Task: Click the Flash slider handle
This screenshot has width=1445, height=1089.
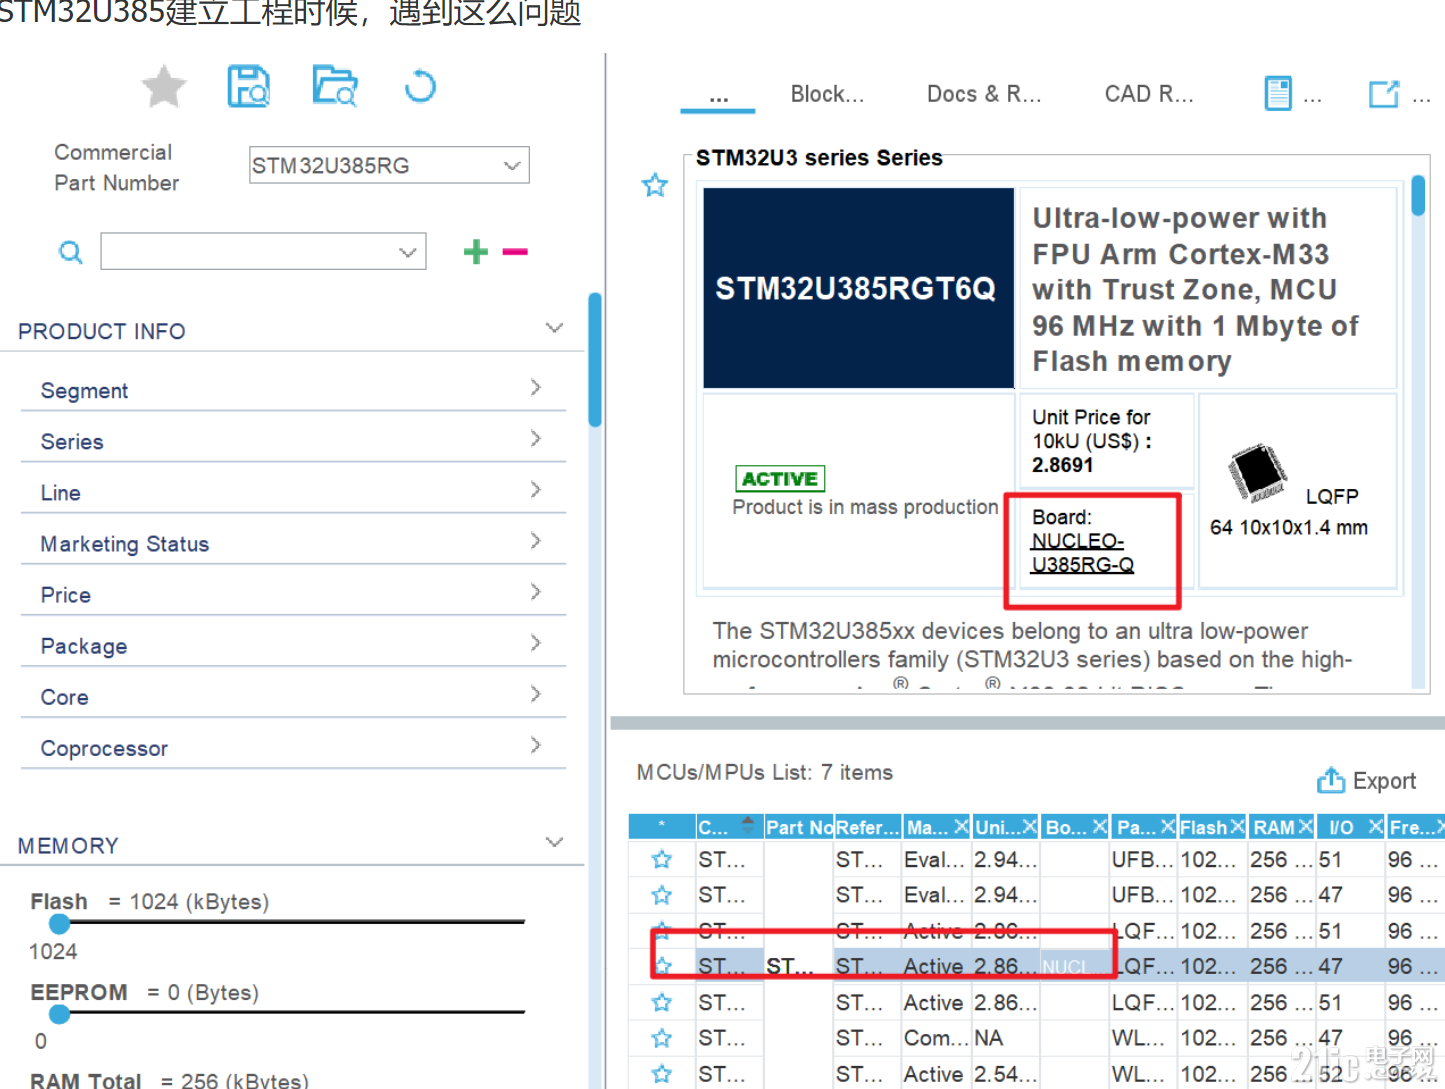Action: [60, 924]
